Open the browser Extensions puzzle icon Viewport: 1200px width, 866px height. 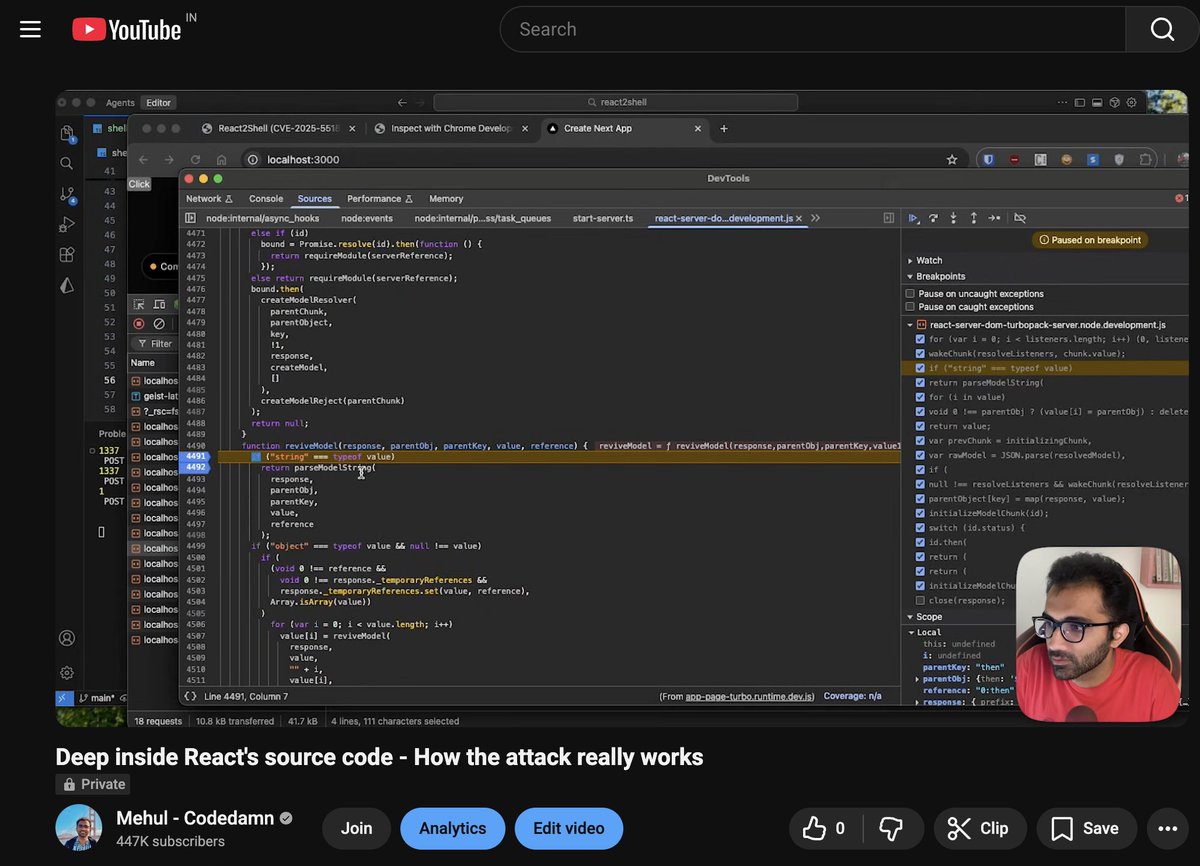click(x=1146, y=159)
